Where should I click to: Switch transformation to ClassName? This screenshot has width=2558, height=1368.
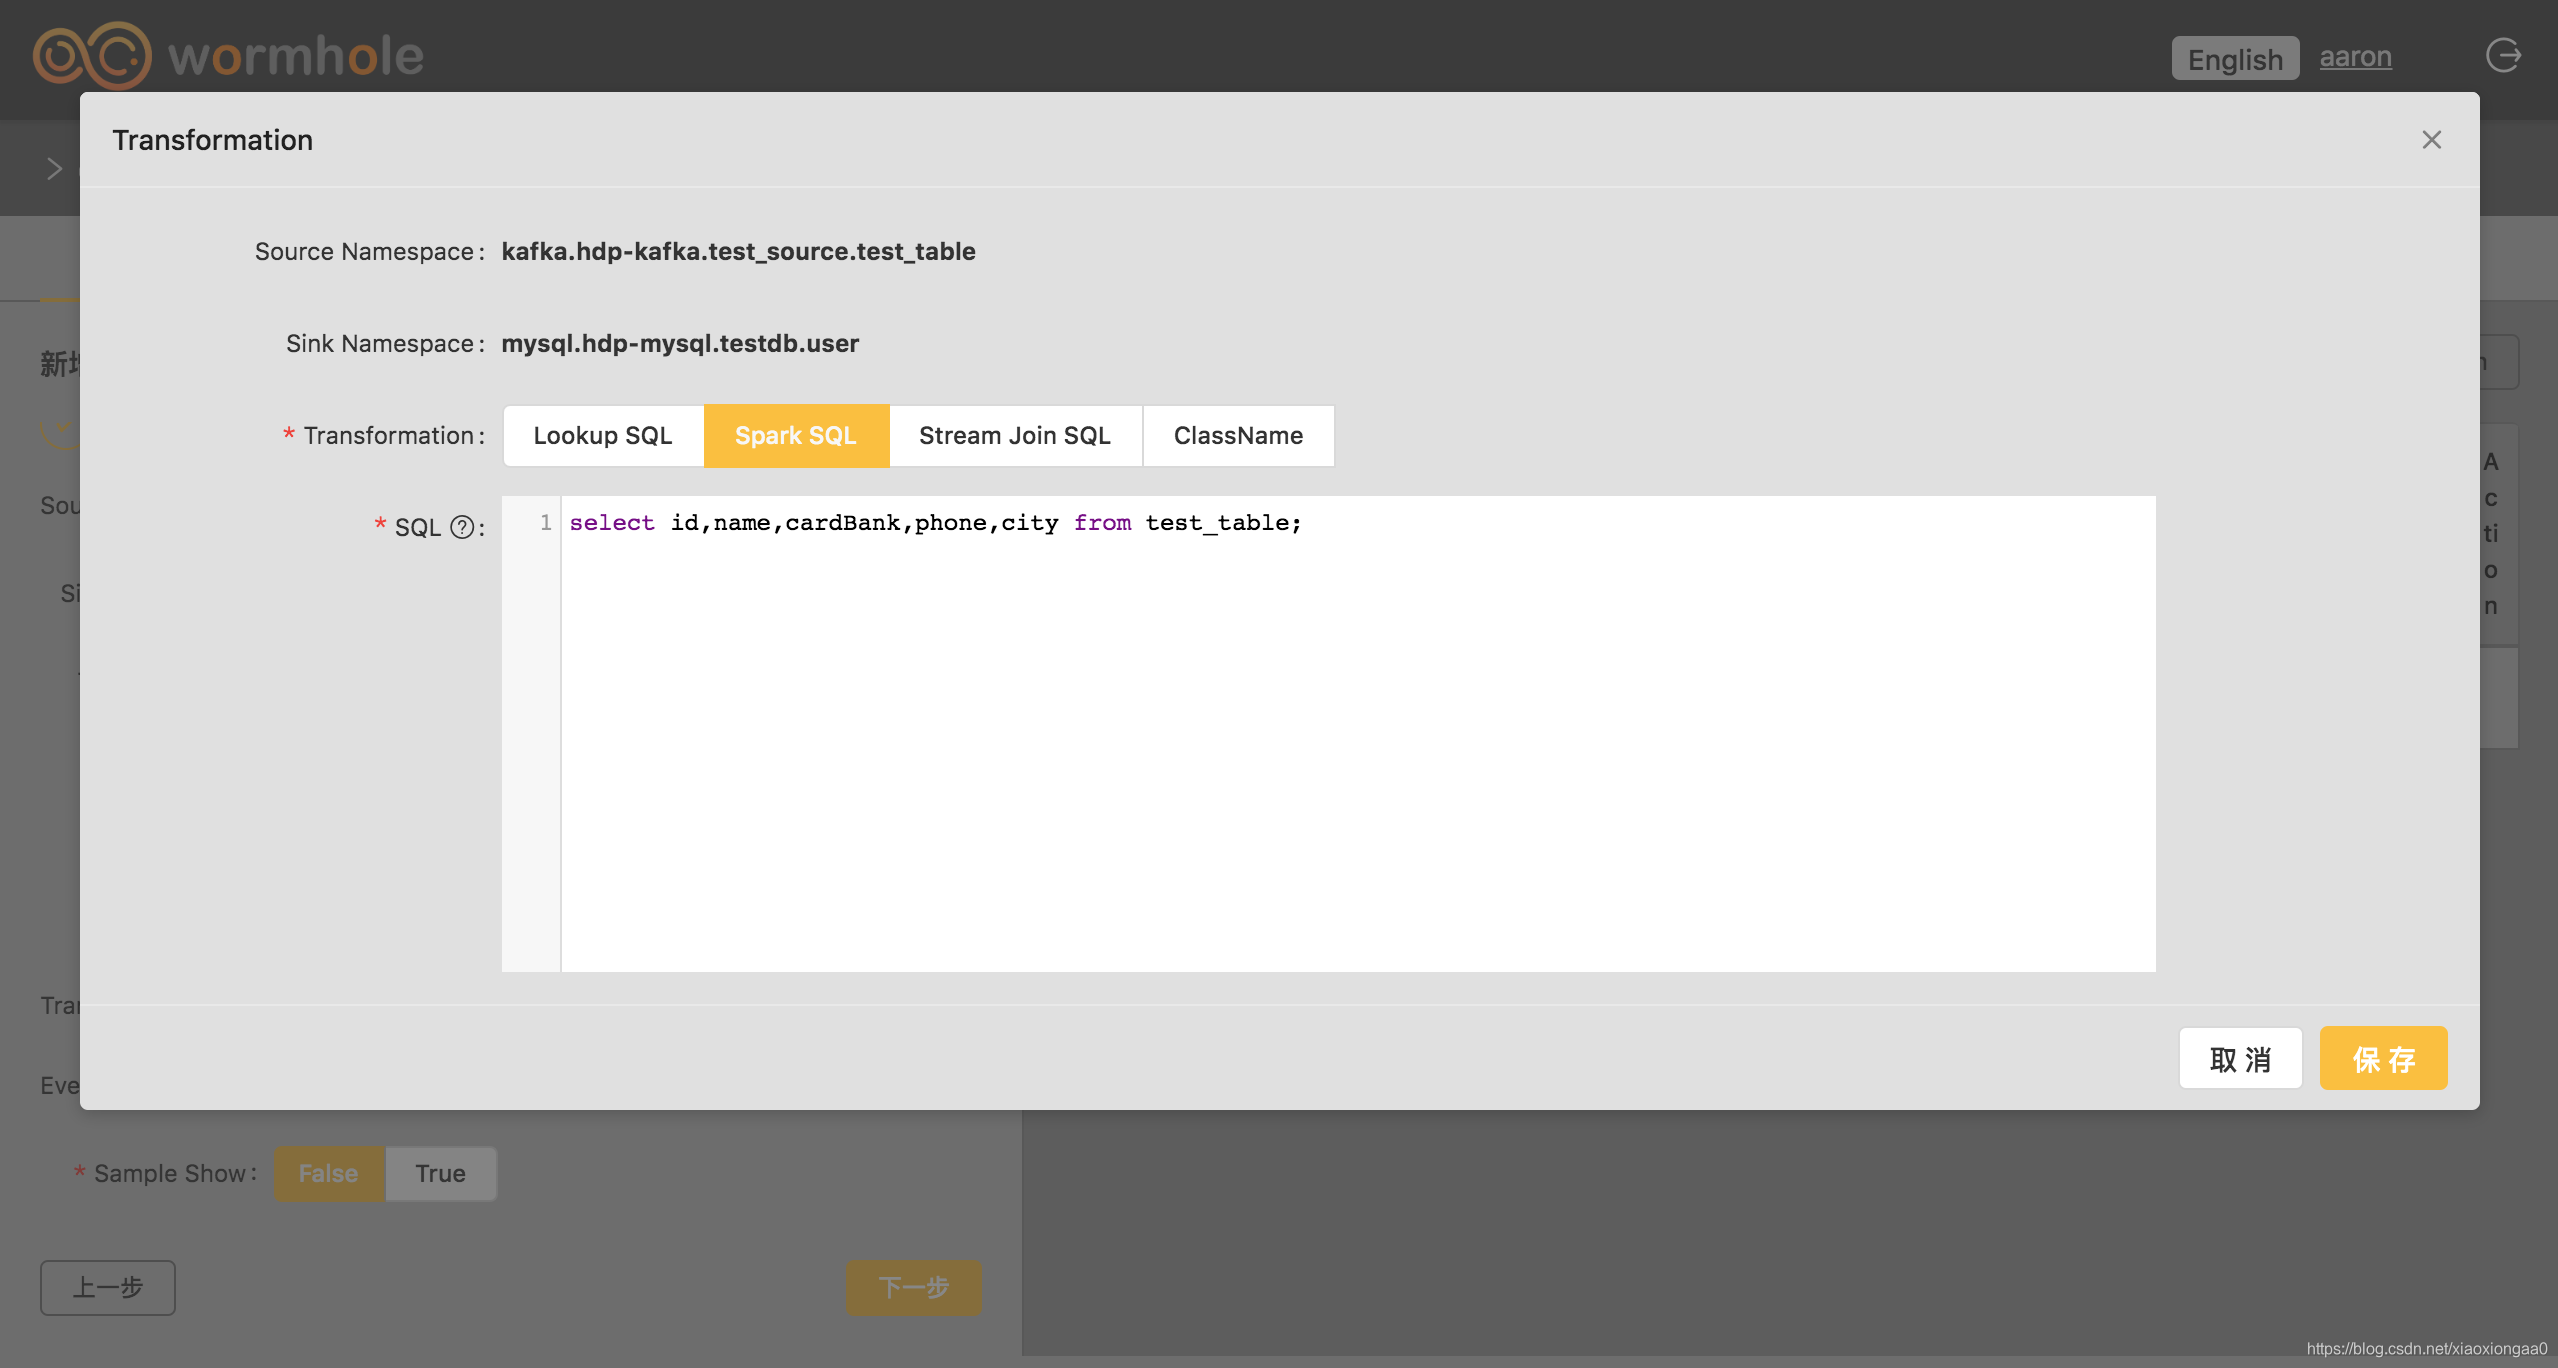tap(1238, 436)
